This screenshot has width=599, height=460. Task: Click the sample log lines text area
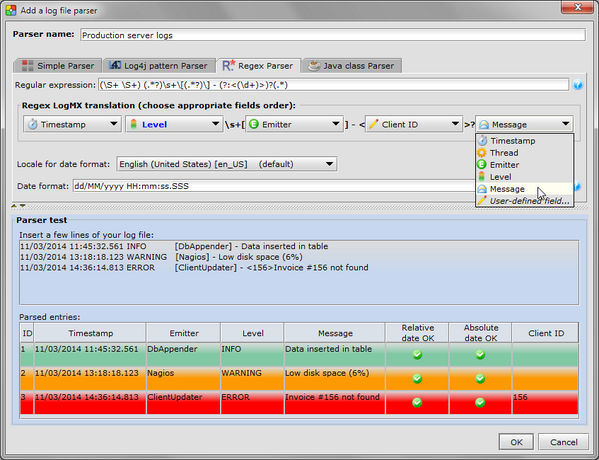(x=299, y=272)
